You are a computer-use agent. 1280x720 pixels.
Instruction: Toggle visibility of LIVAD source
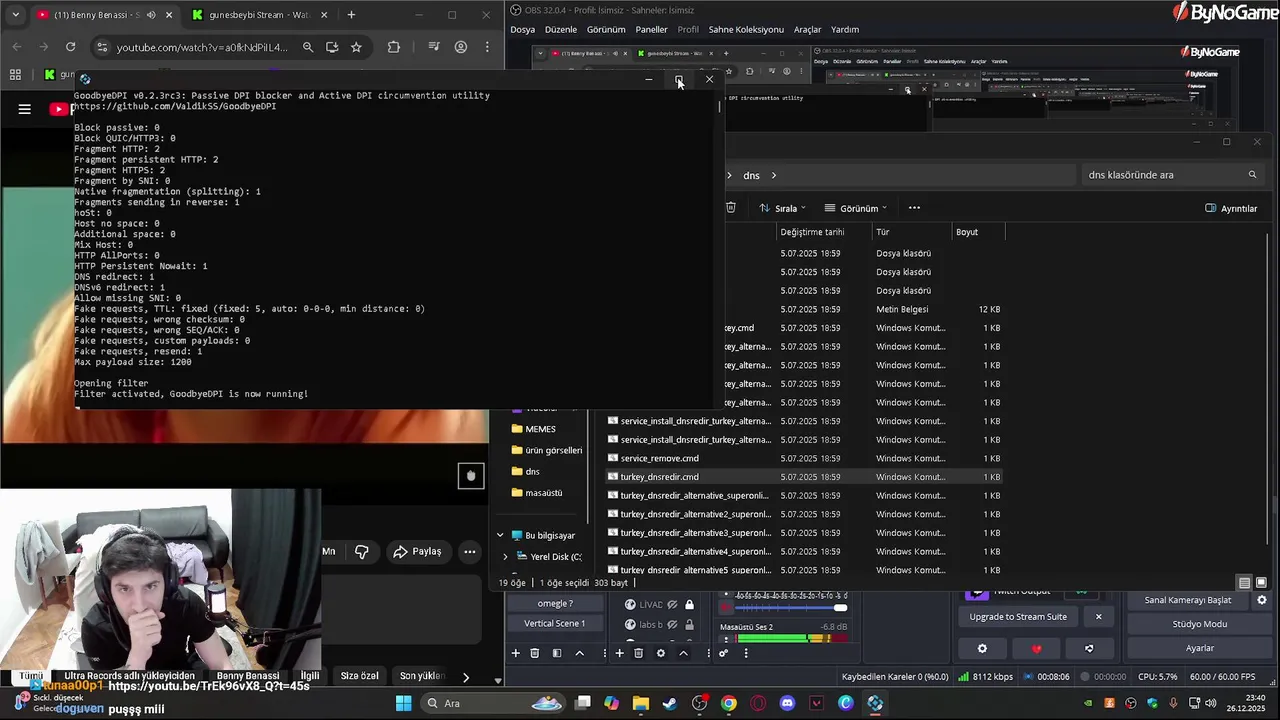(672, 605)
